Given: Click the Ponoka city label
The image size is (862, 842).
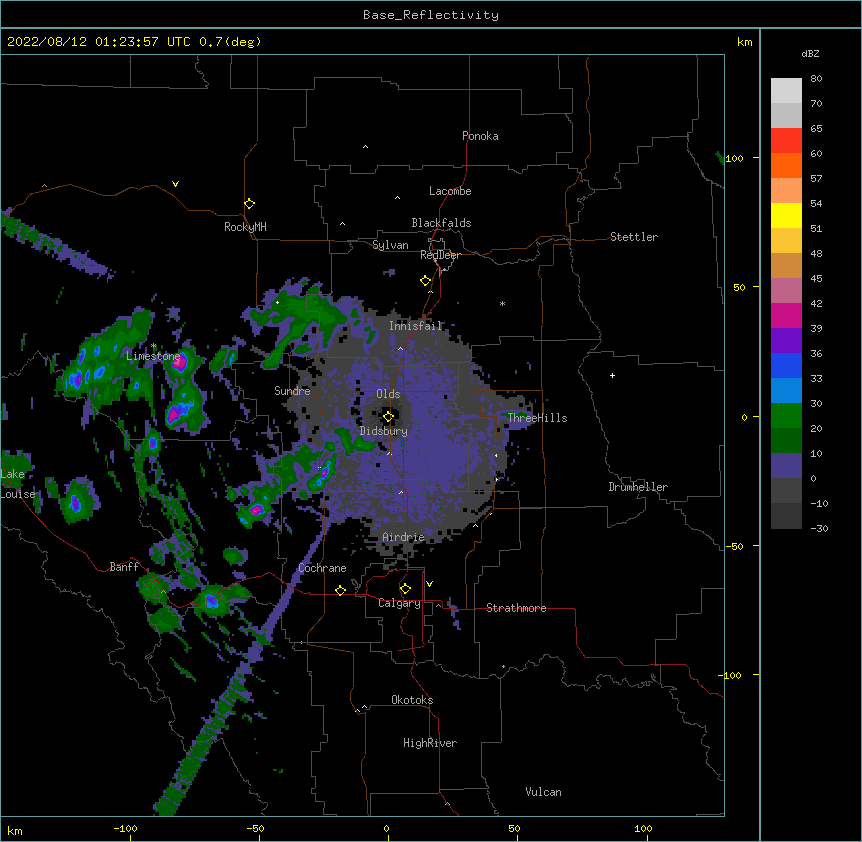Looking at the screenshot, I should (480, 136).
